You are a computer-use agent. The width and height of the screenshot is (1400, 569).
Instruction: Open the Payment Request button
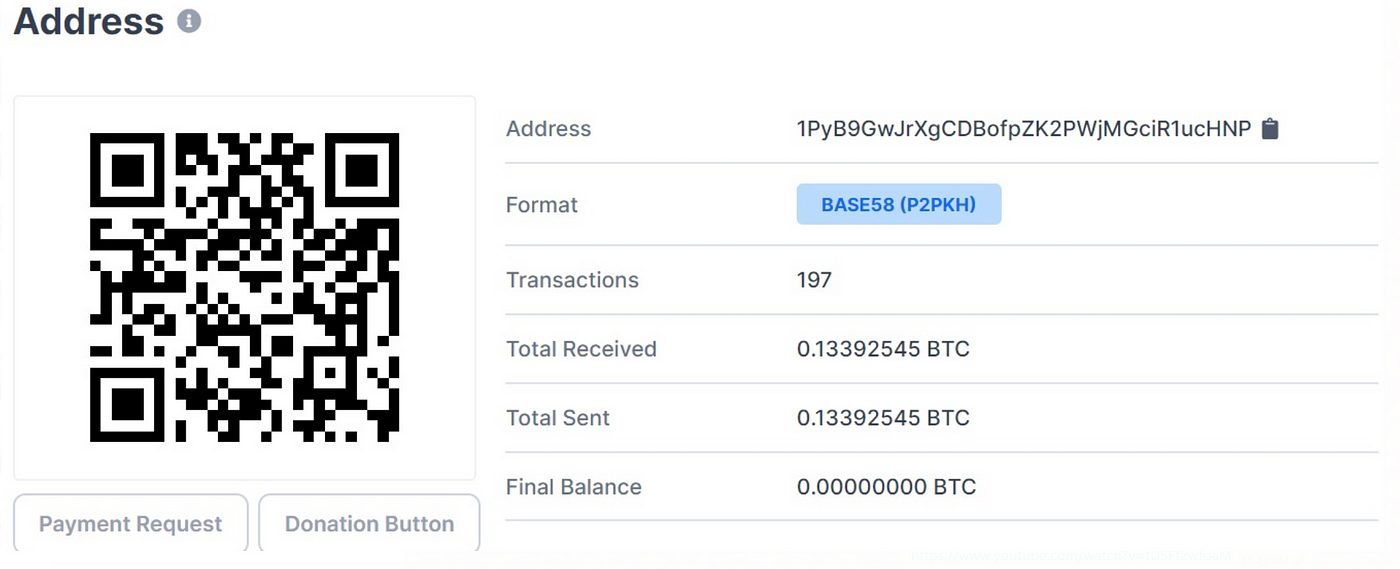(130, 523)
